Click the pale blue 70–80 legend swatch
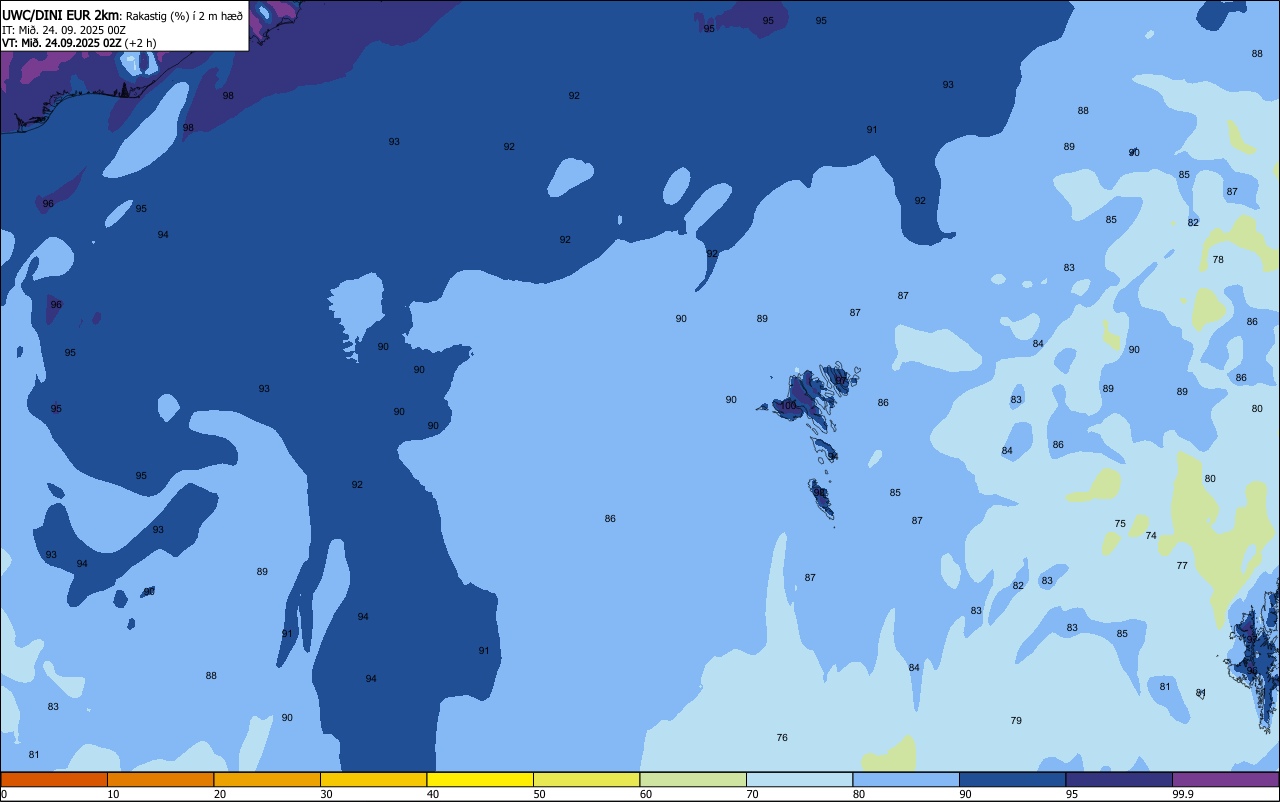The image size is (1280, 802). [x=799, y=779]
